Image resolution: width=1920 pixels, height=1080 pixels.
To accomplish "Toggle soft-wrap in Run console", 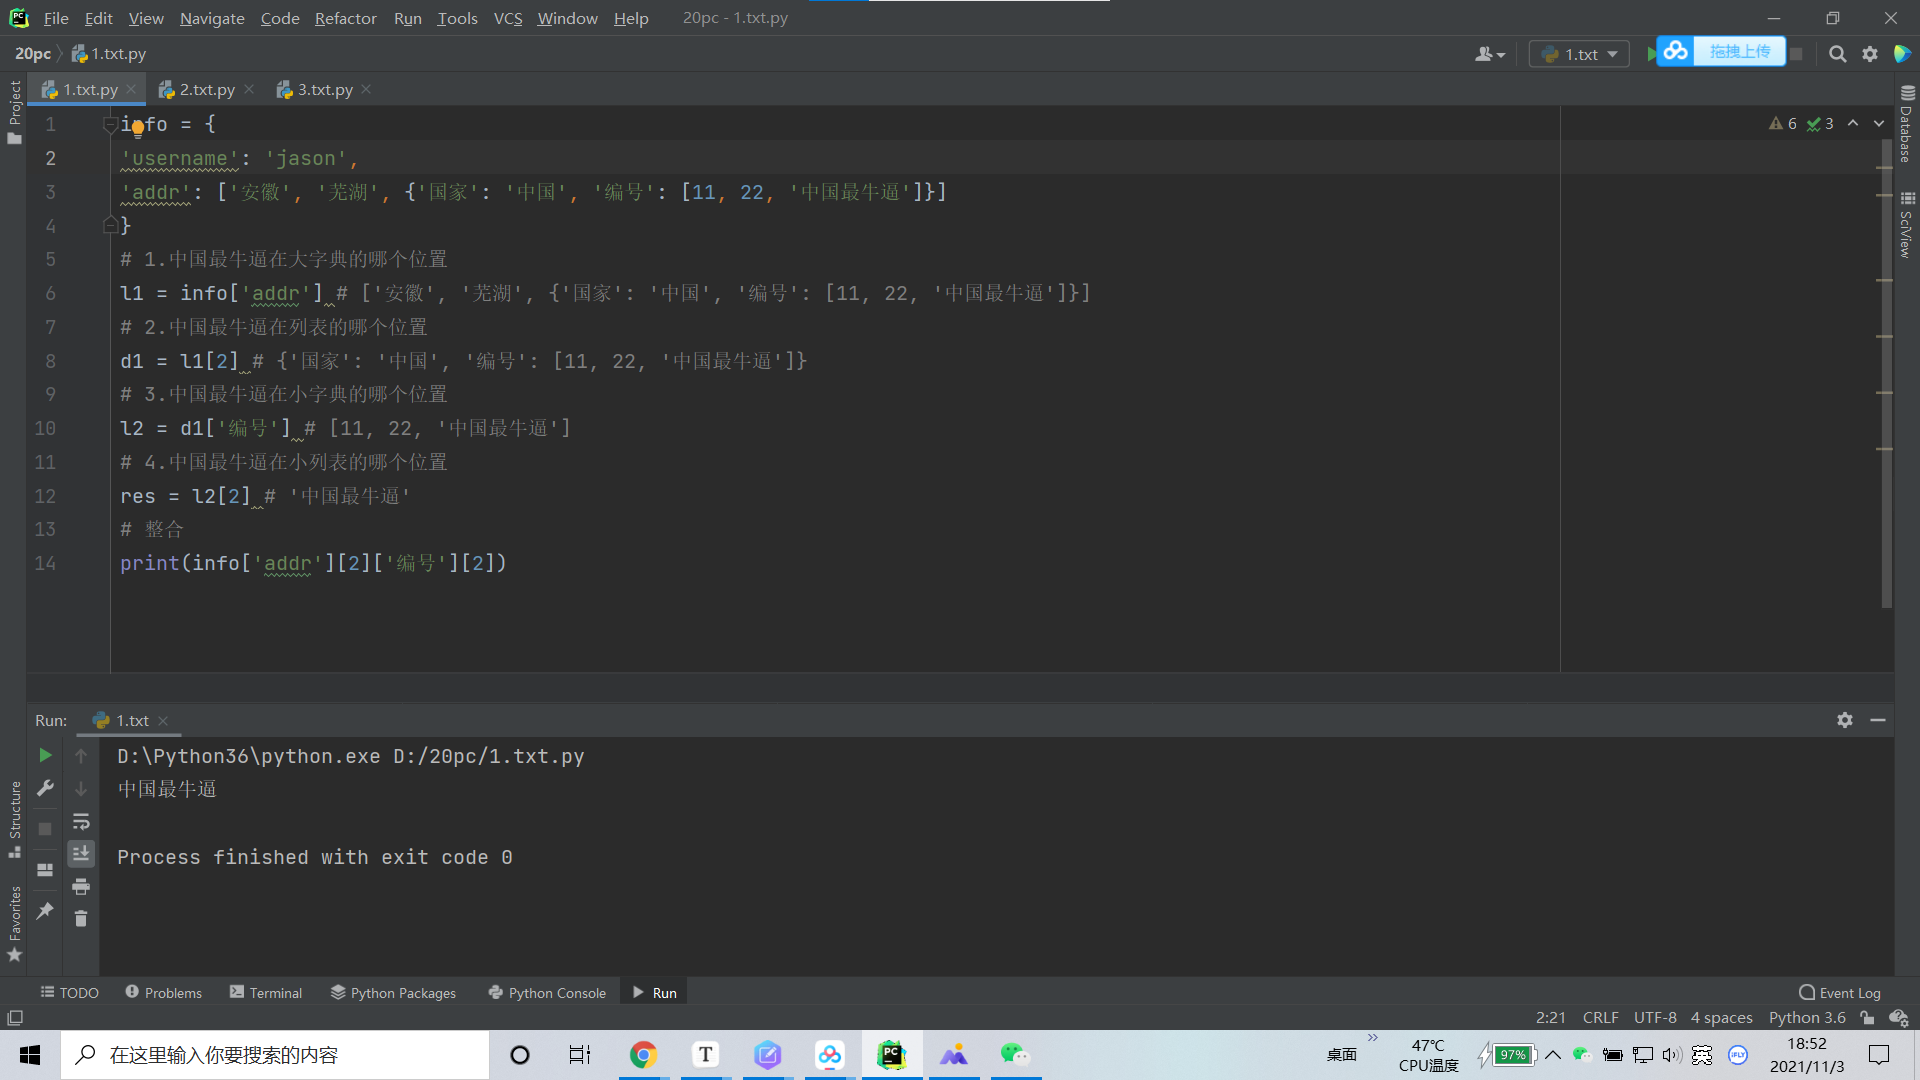I will coord(81,822).
